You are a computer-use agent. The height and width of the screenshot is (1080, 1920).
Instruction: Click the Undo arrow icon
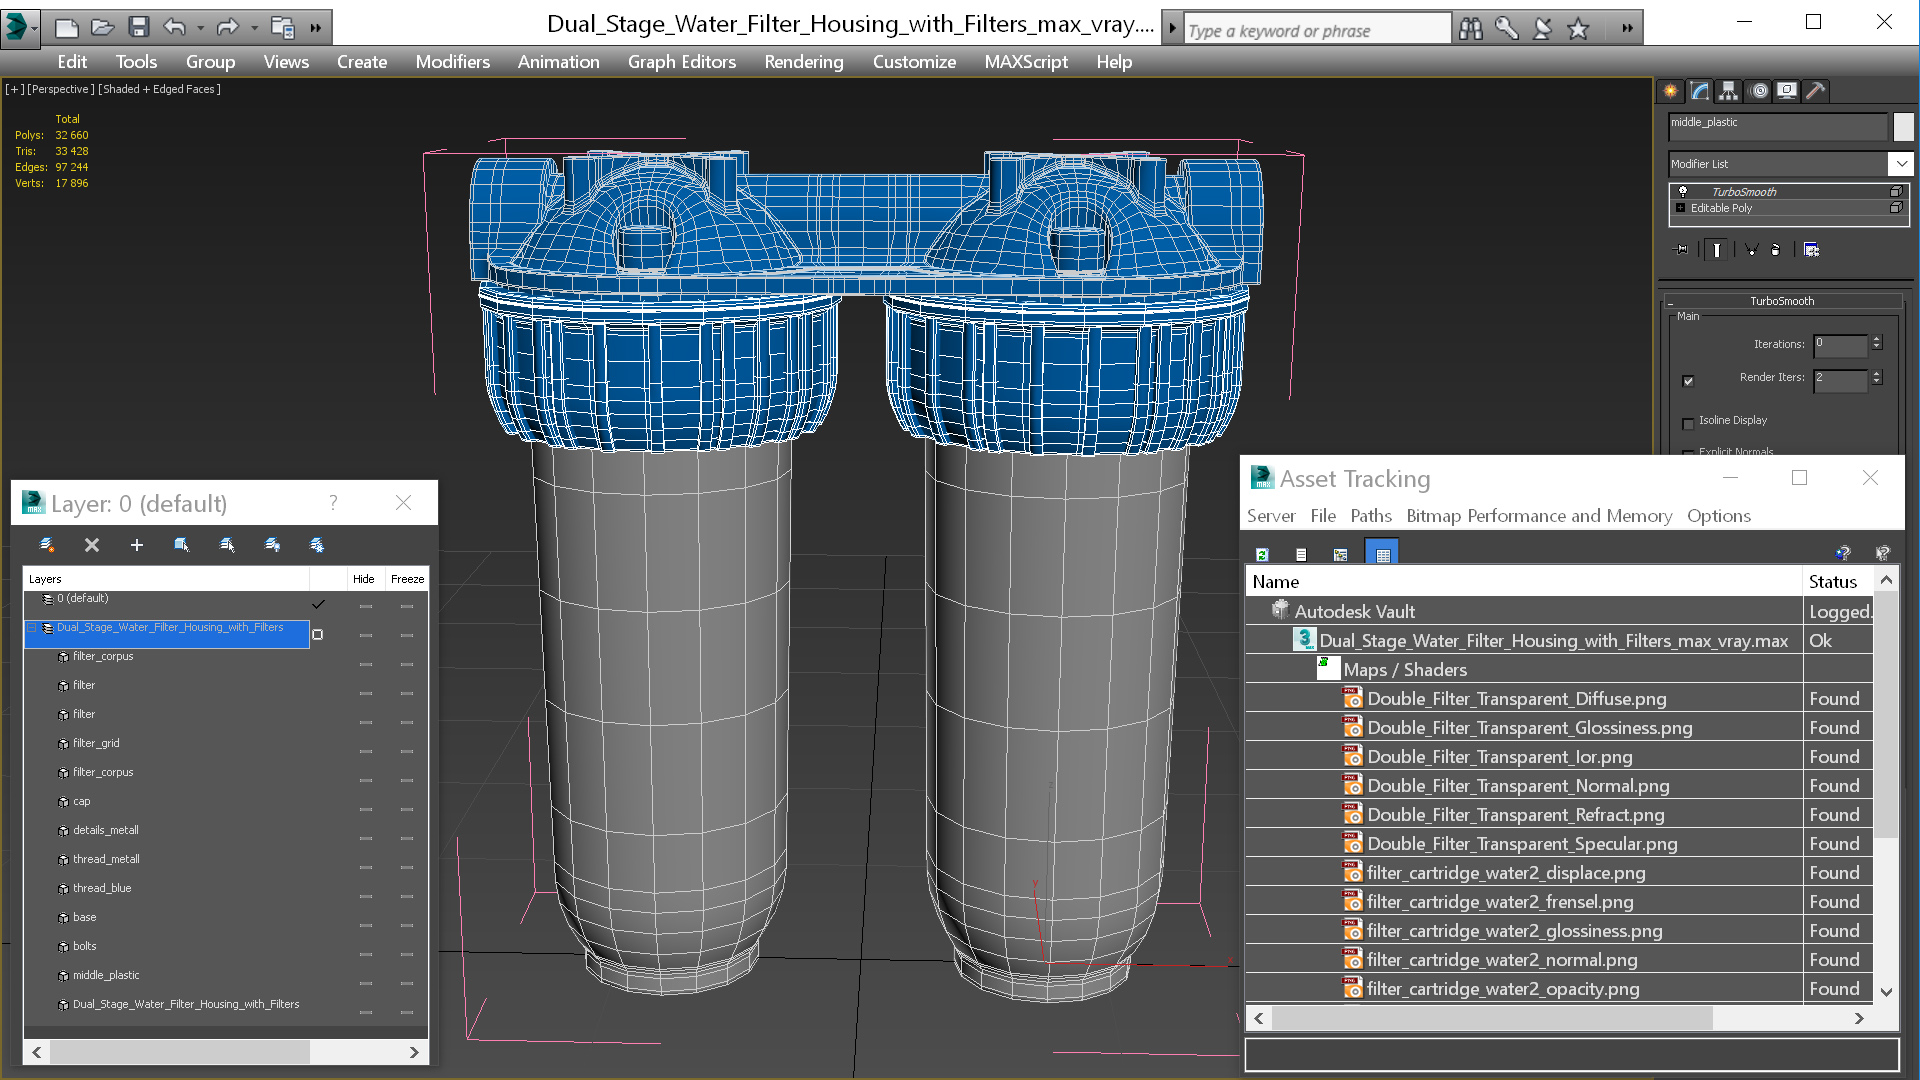[175, 28]
